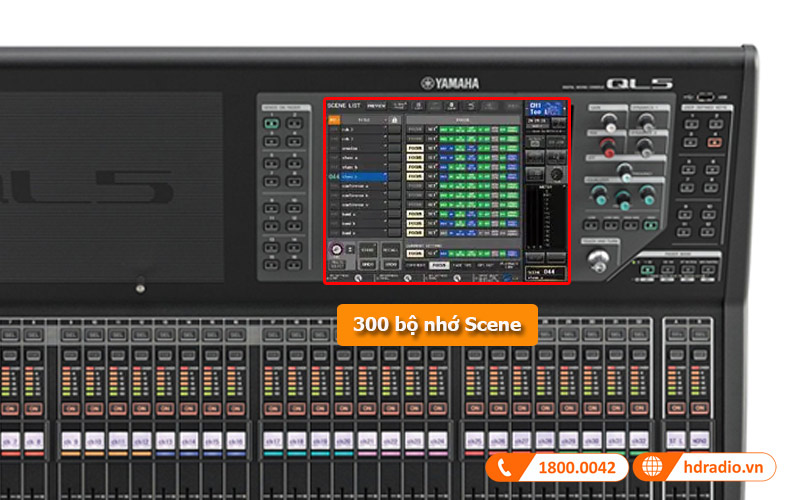Click the orange lit user defined key
Image resolution: width=800 pixels, height=500 pixels.
714,142
